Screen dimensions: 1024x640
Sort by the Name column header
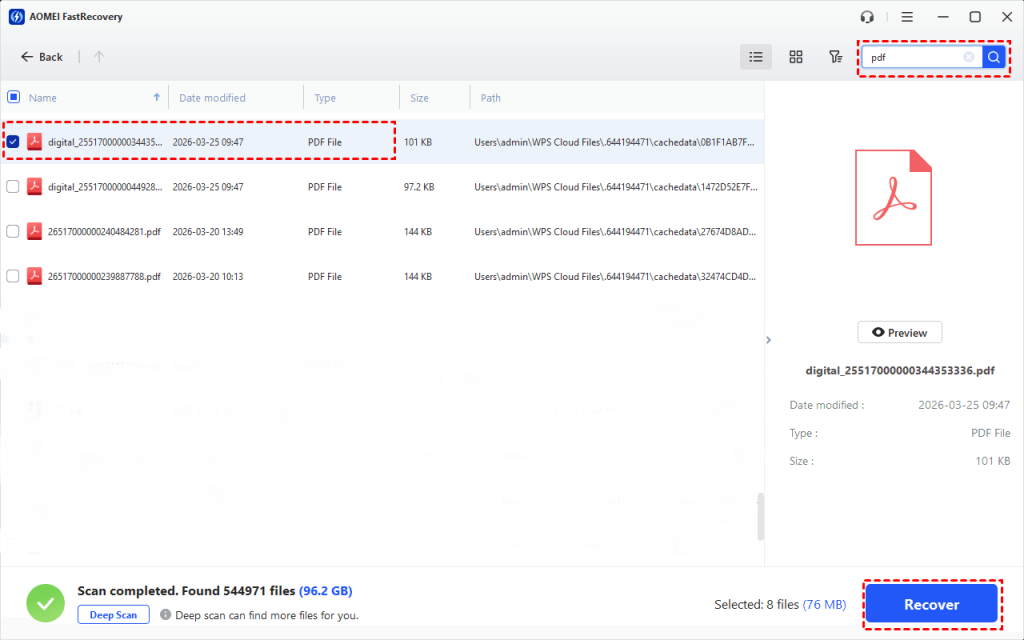pos(42,98)
